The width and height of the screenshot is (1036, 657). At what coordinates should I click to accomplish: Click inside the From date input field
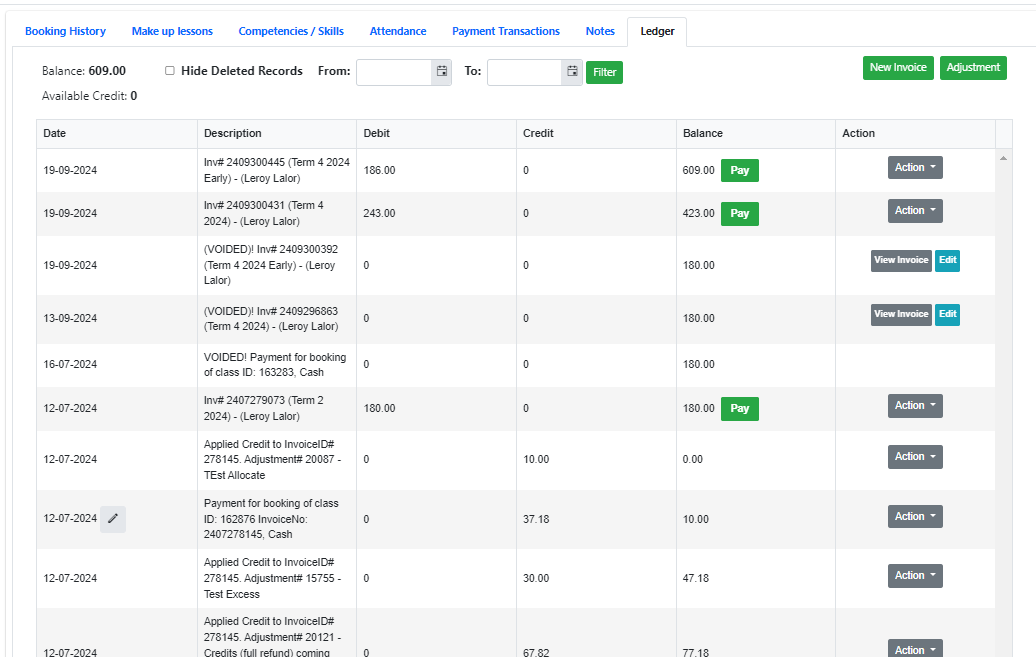coord(394,72)
